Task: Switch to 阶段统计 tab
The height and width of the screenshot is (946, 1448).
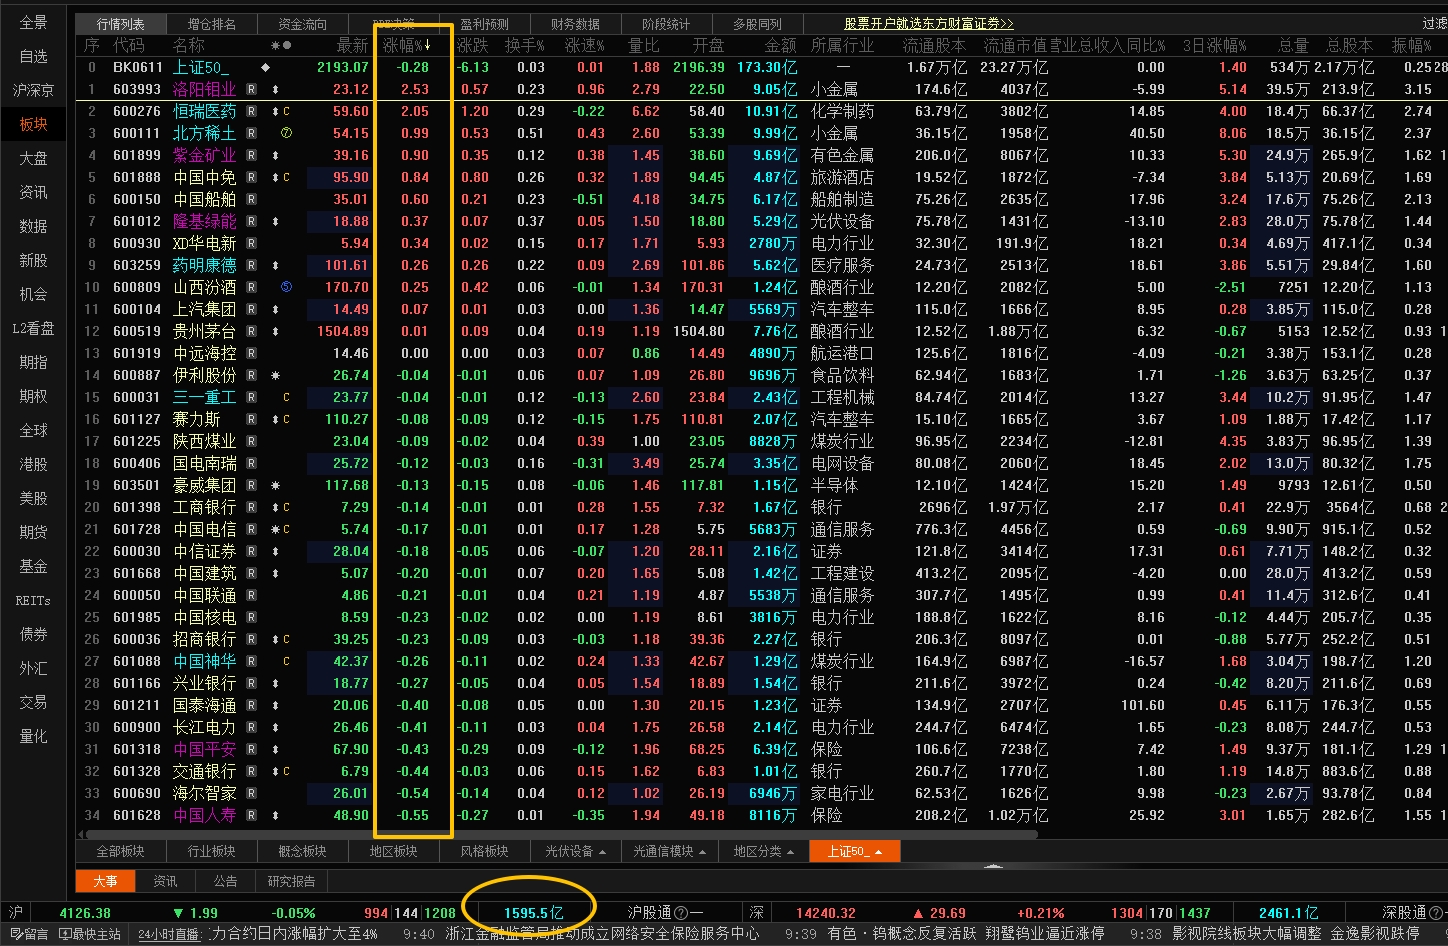Action: 666,23
